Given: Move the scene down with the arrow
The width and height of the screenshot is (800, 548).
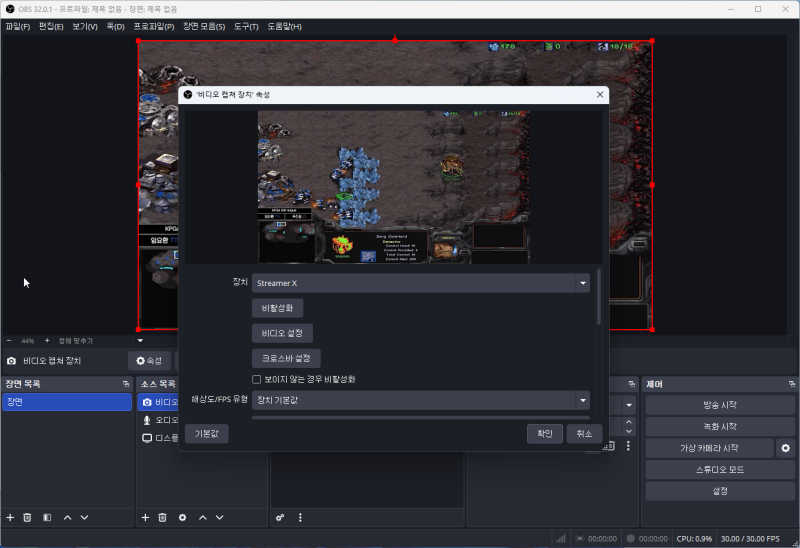Looking at the screenshot, I should click(85, 517).
